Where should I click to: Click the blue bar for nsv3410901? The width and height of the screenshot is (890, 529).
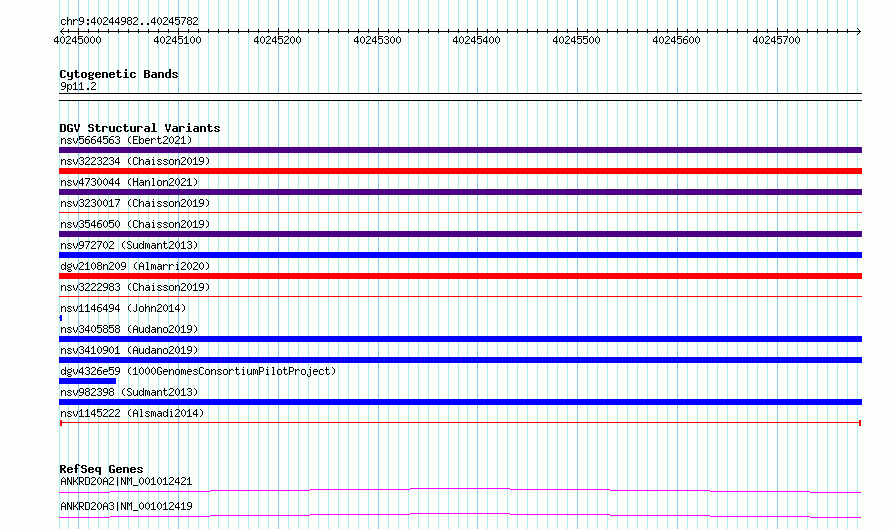(x=460, y=360)
